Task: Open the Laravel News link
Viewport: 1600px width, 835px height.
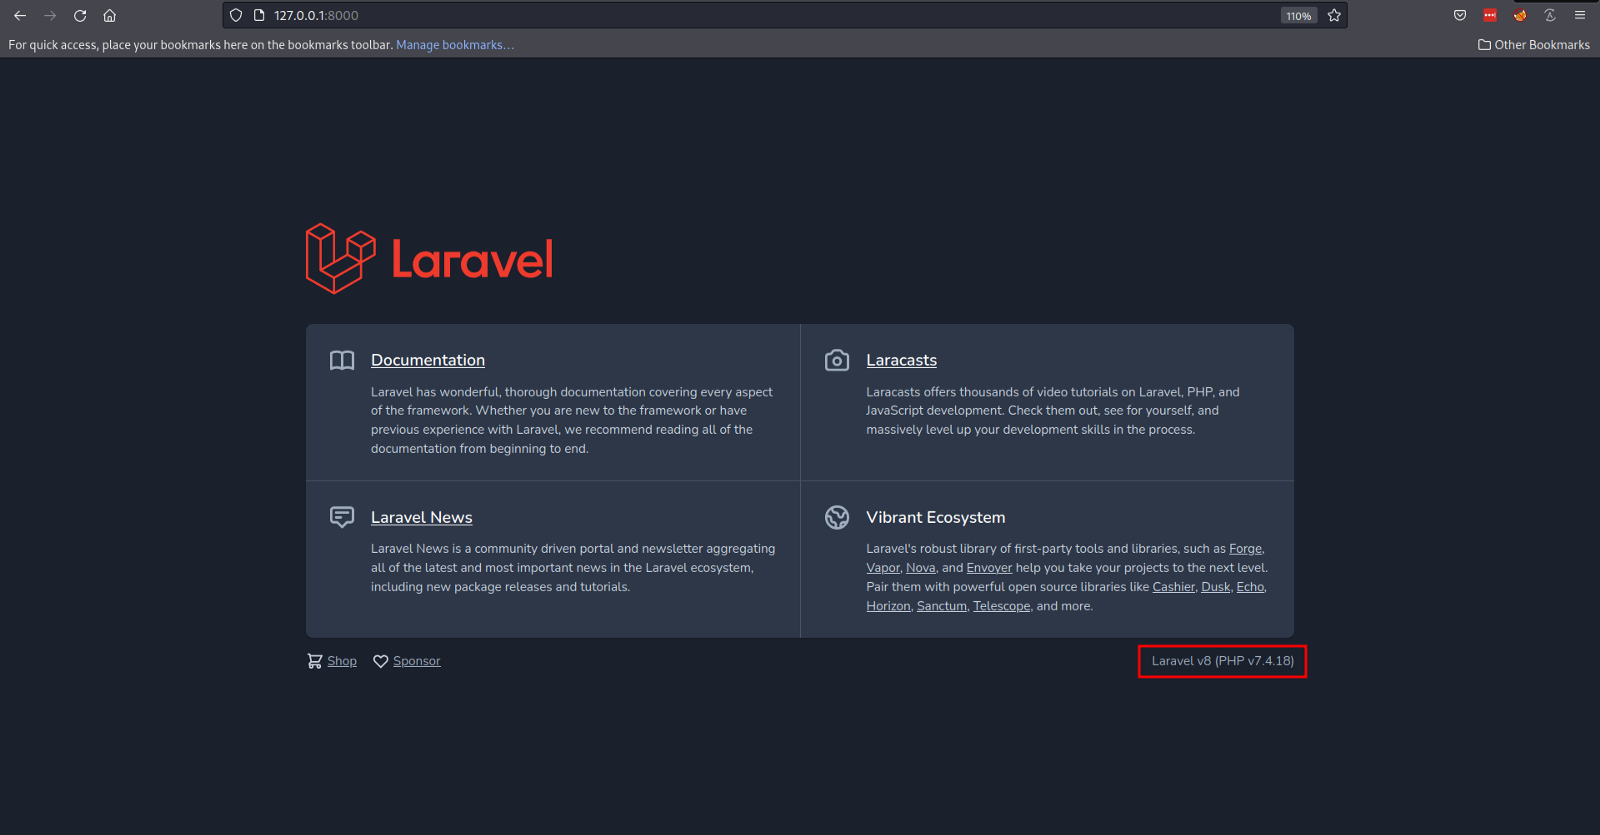Action: click(421, 517)
